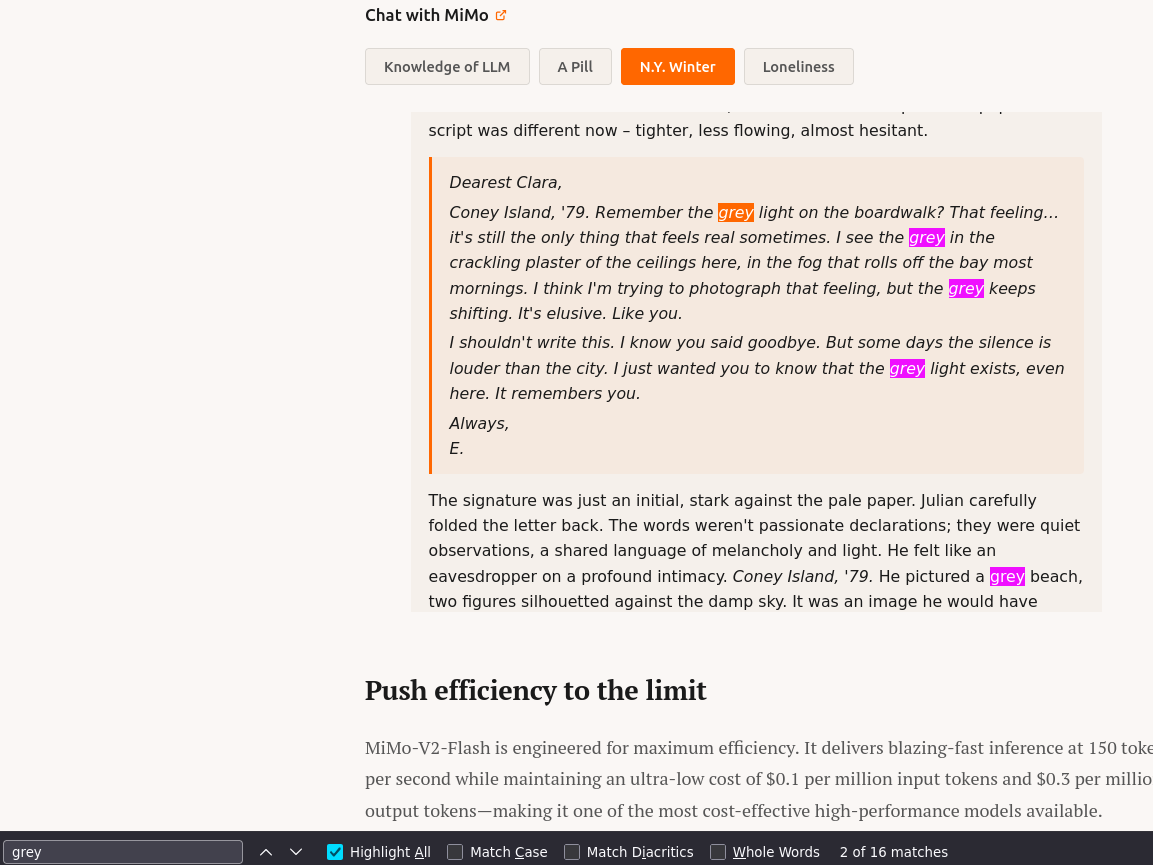
Task: Select the N.Y. Winter tab
Action: pyautogui.click(x=677, y=67)
